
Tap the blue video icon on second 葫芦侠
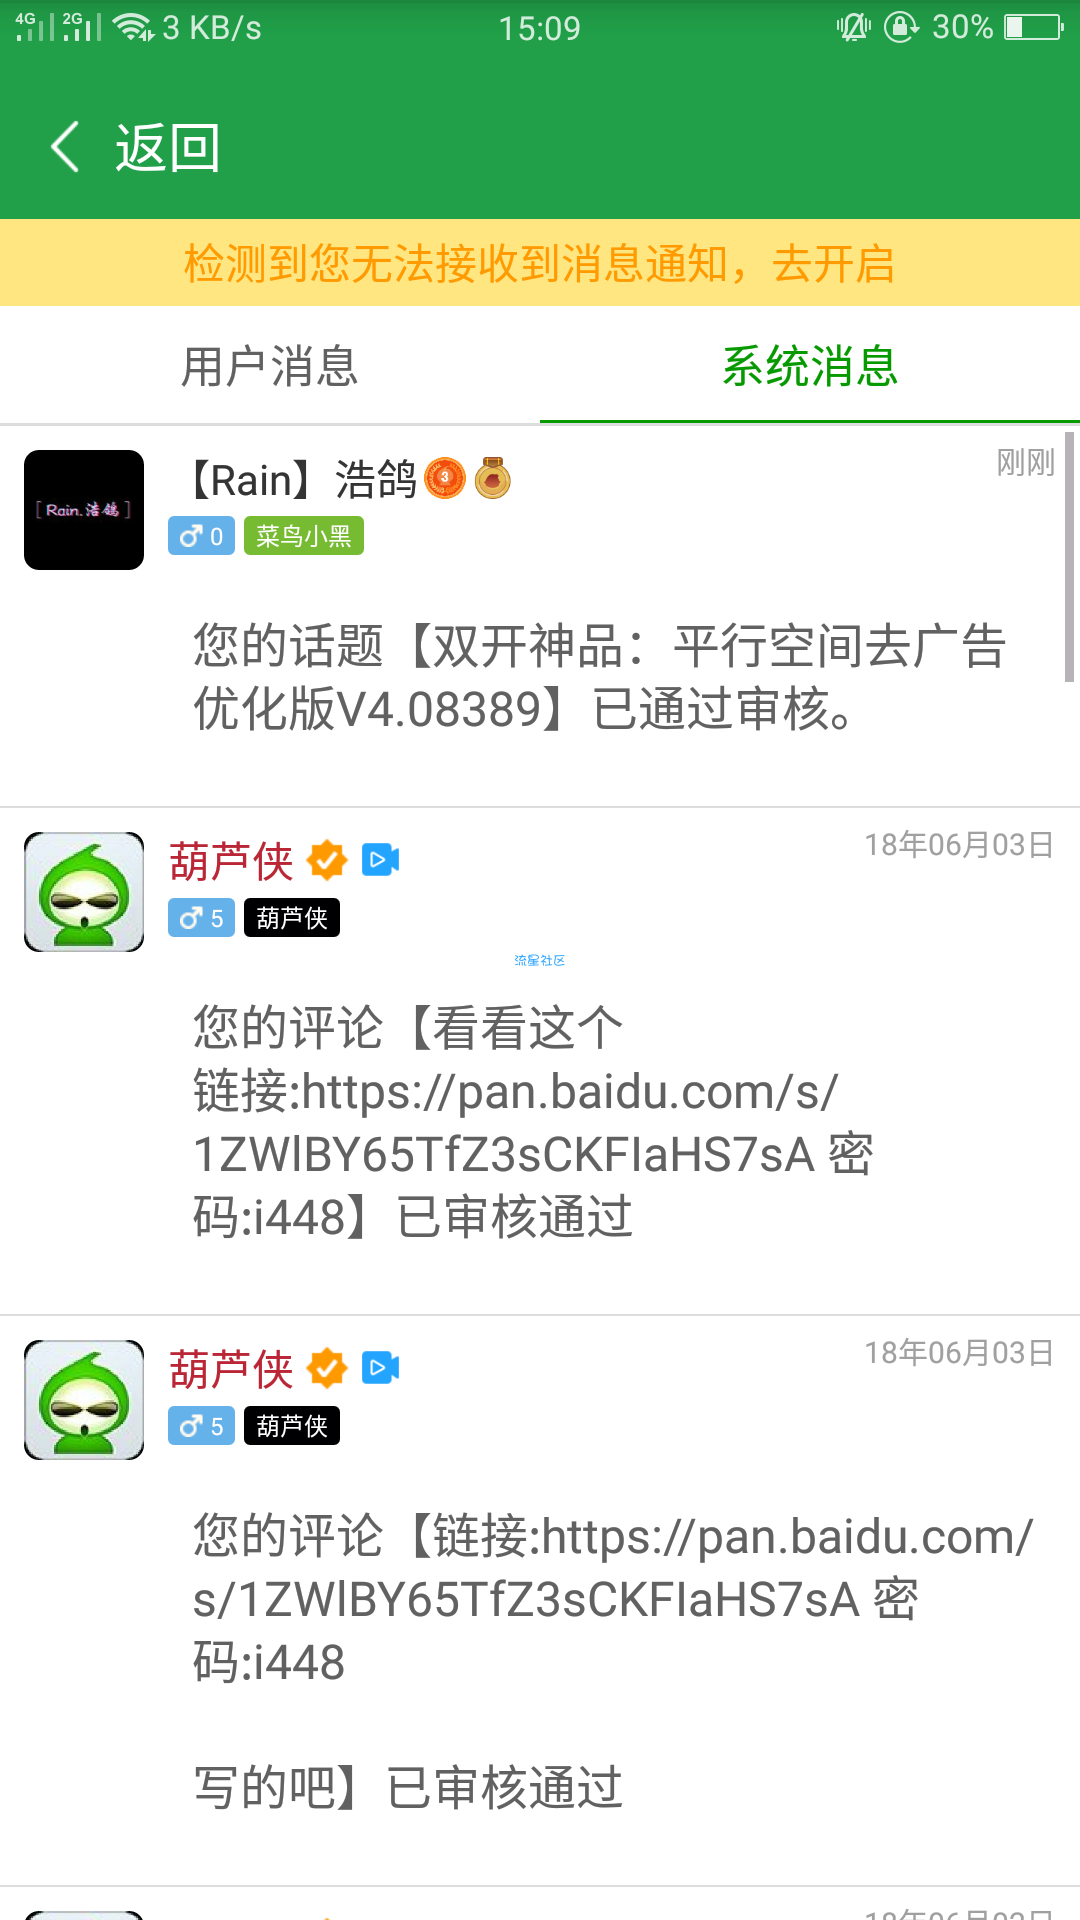[x=380, y=1368]
